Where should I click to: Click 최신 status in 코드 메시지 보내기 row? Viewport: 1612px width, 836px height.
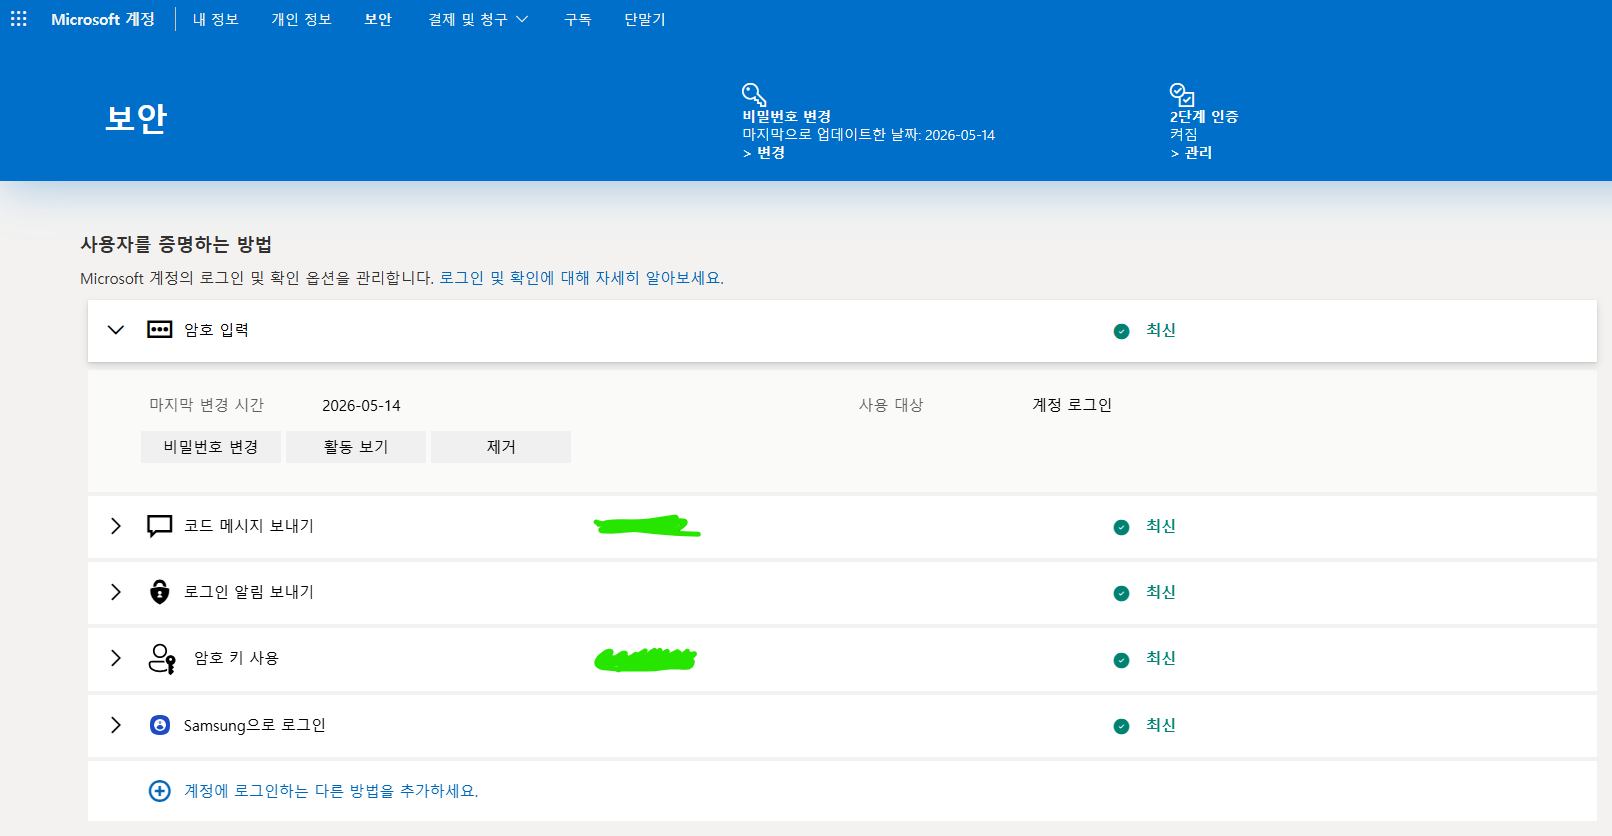1161,526
